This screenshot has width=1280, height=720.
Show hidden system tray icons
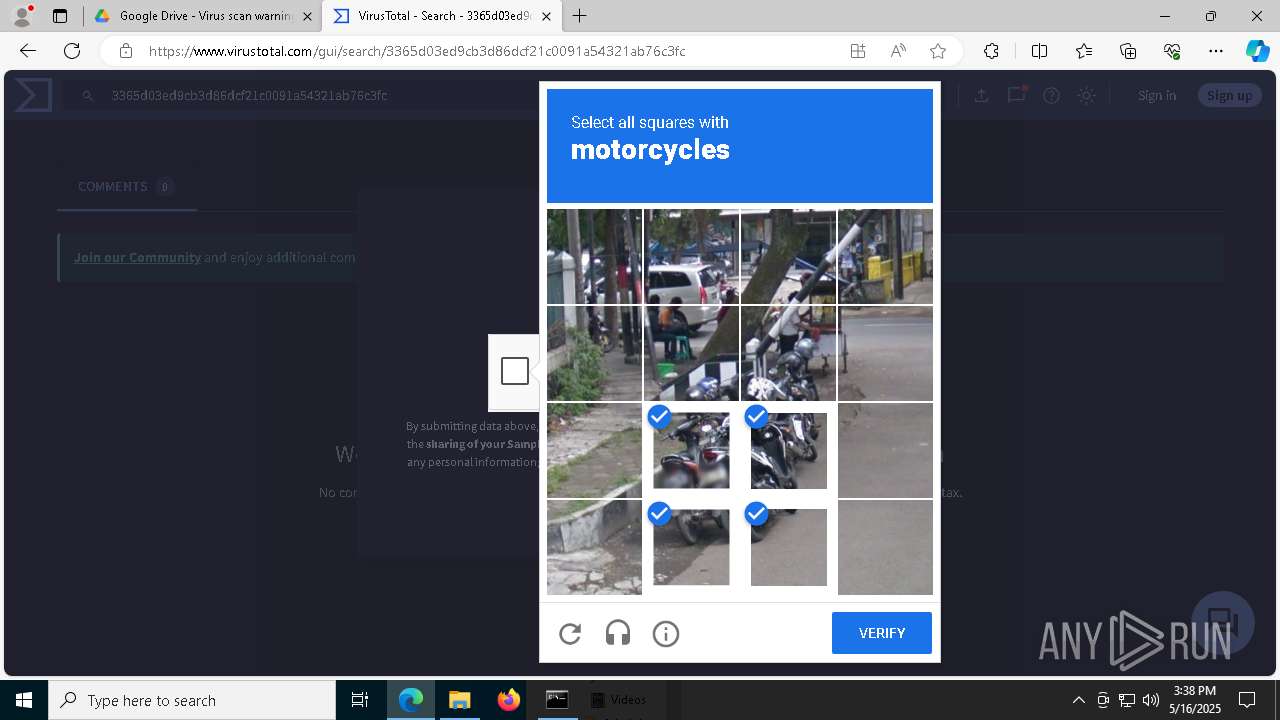click(1078, 700)
